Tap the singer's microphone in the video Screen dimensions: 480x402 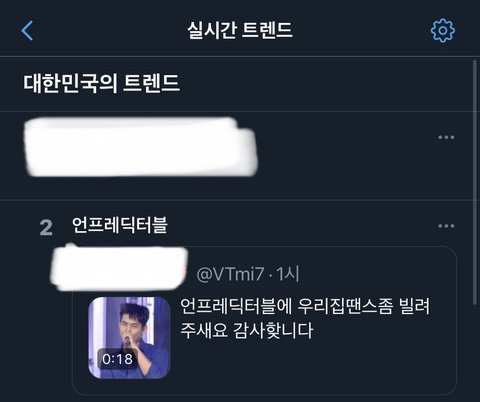(127, 341)
